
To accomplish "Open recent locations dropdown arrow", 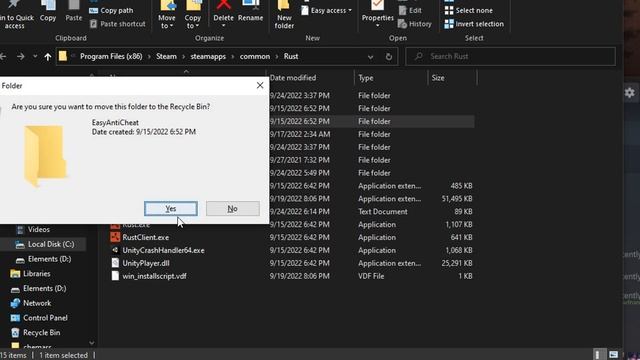I will (35, 56).
